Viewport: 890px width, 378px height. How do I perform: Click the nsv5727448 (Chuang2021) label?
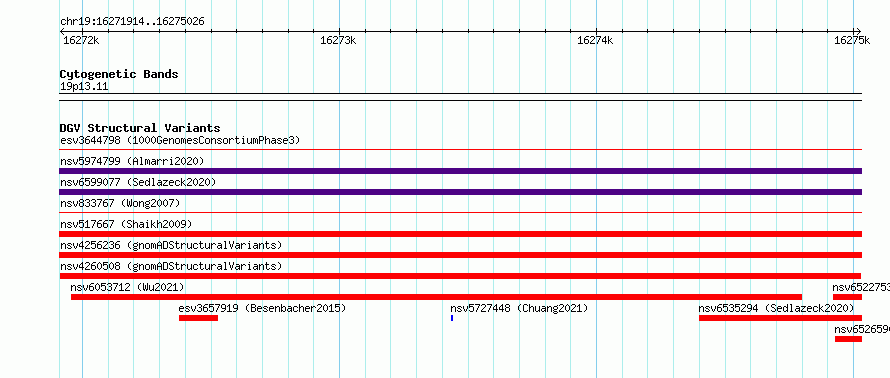click(519, 308)
